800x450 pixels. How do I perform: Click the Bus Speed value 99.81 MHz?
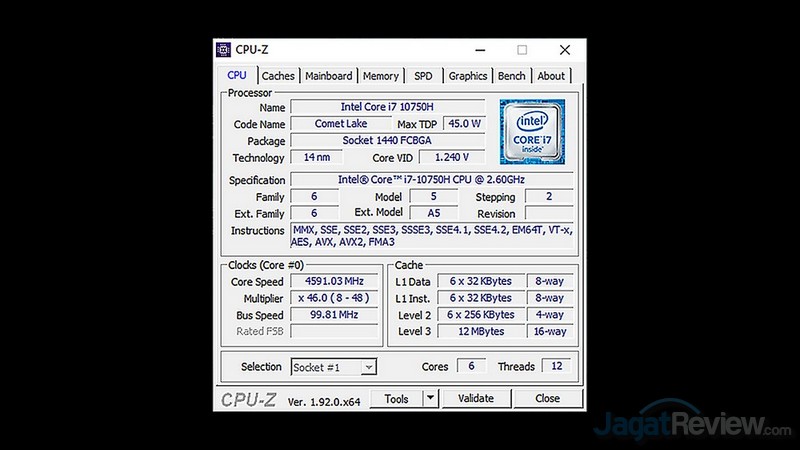click(334, 315)
